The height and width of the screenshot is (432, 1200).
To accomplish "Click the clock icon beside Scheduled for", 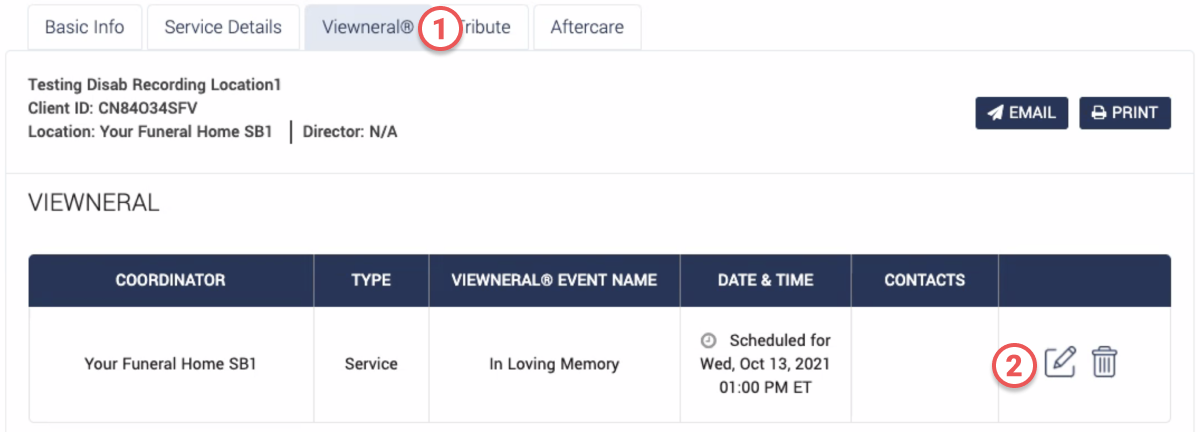I will coord(708,341).
